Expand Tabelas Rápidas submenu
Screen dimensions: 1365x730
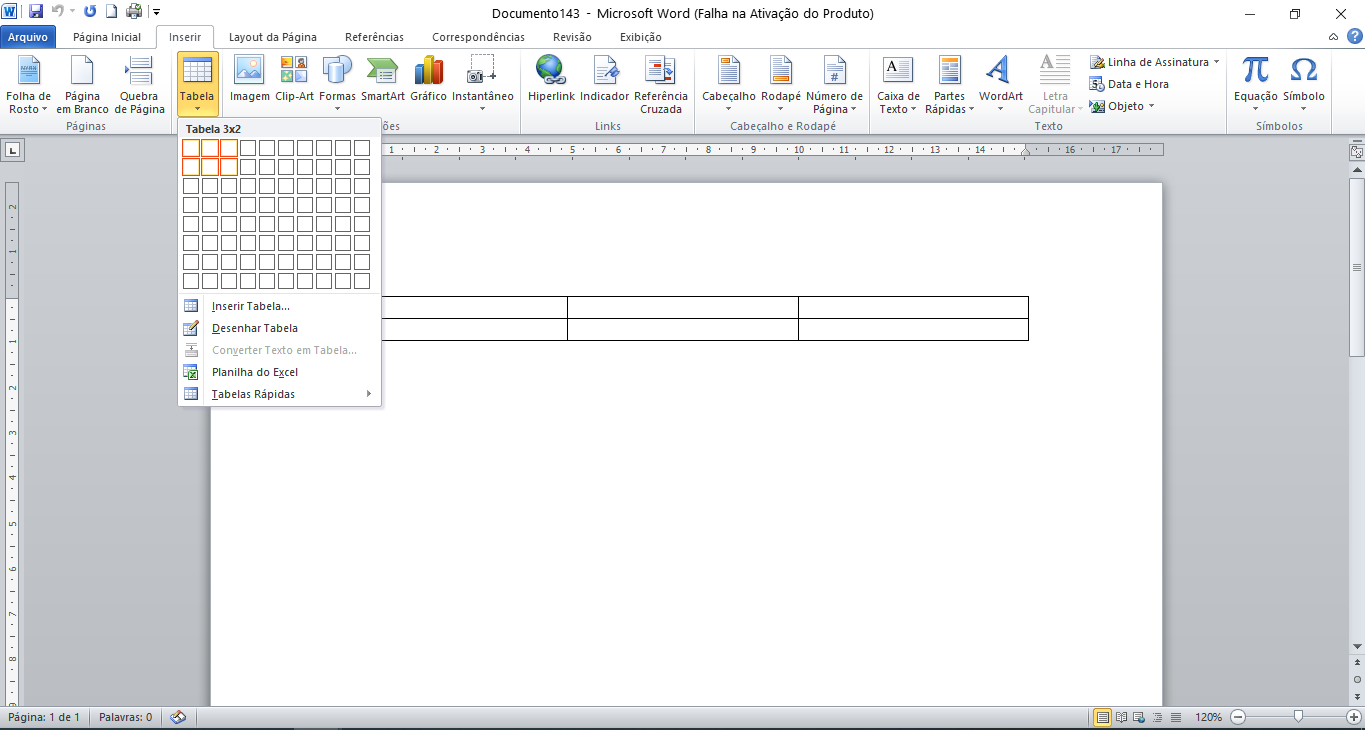(279, 394)
